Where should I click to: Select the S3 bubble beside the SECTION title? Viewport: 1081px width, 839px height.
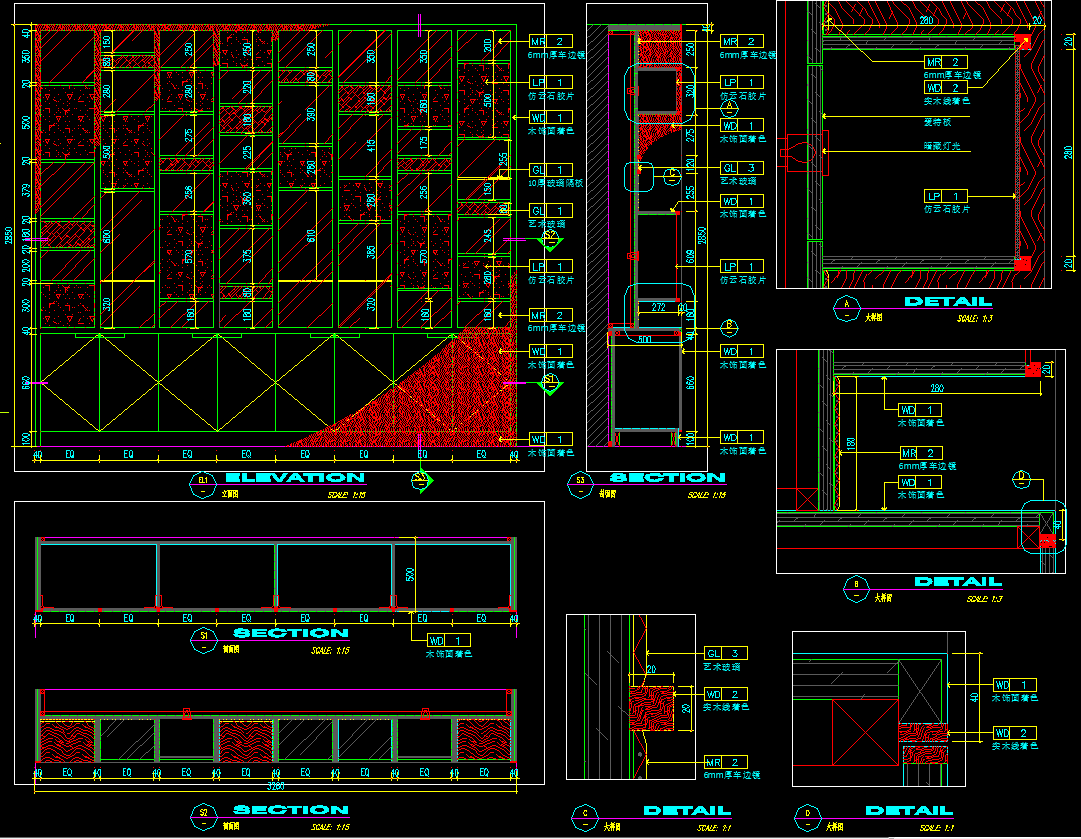click(580, 481)
